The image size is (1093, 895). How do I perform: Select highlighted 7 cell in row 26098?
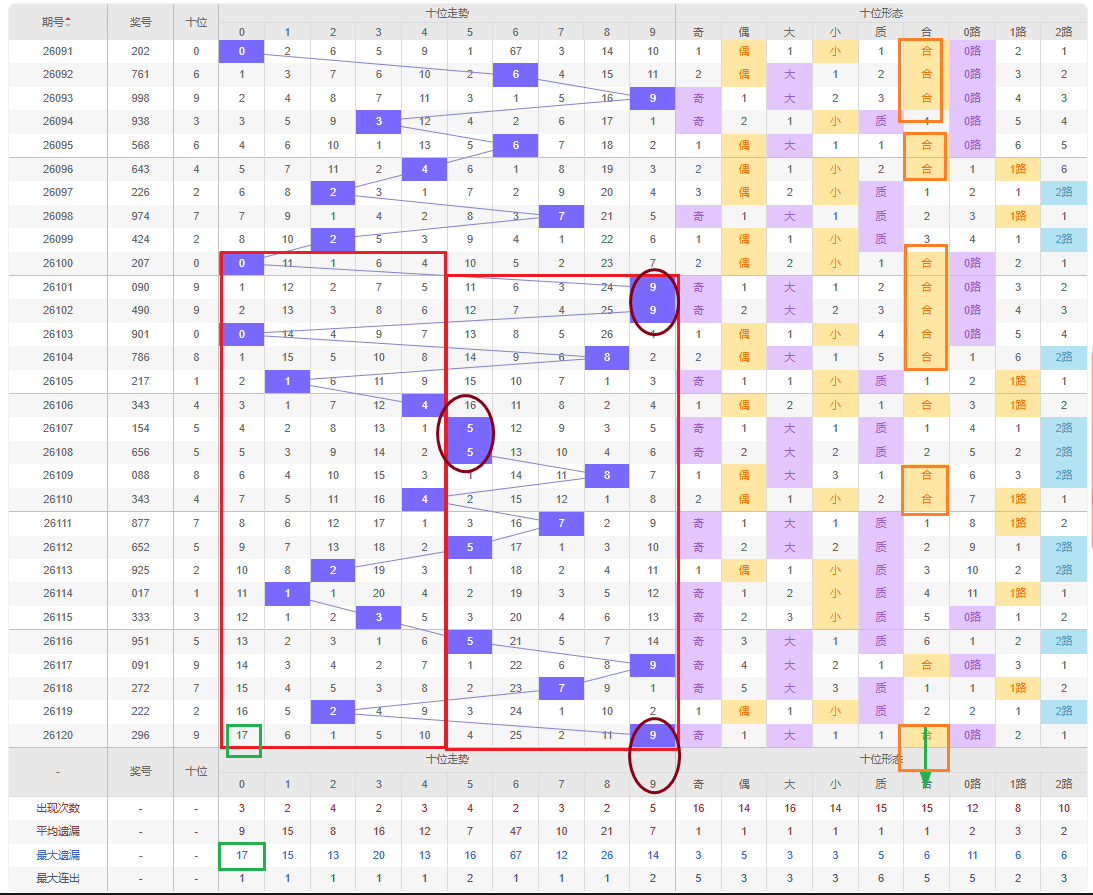[561, 216]
